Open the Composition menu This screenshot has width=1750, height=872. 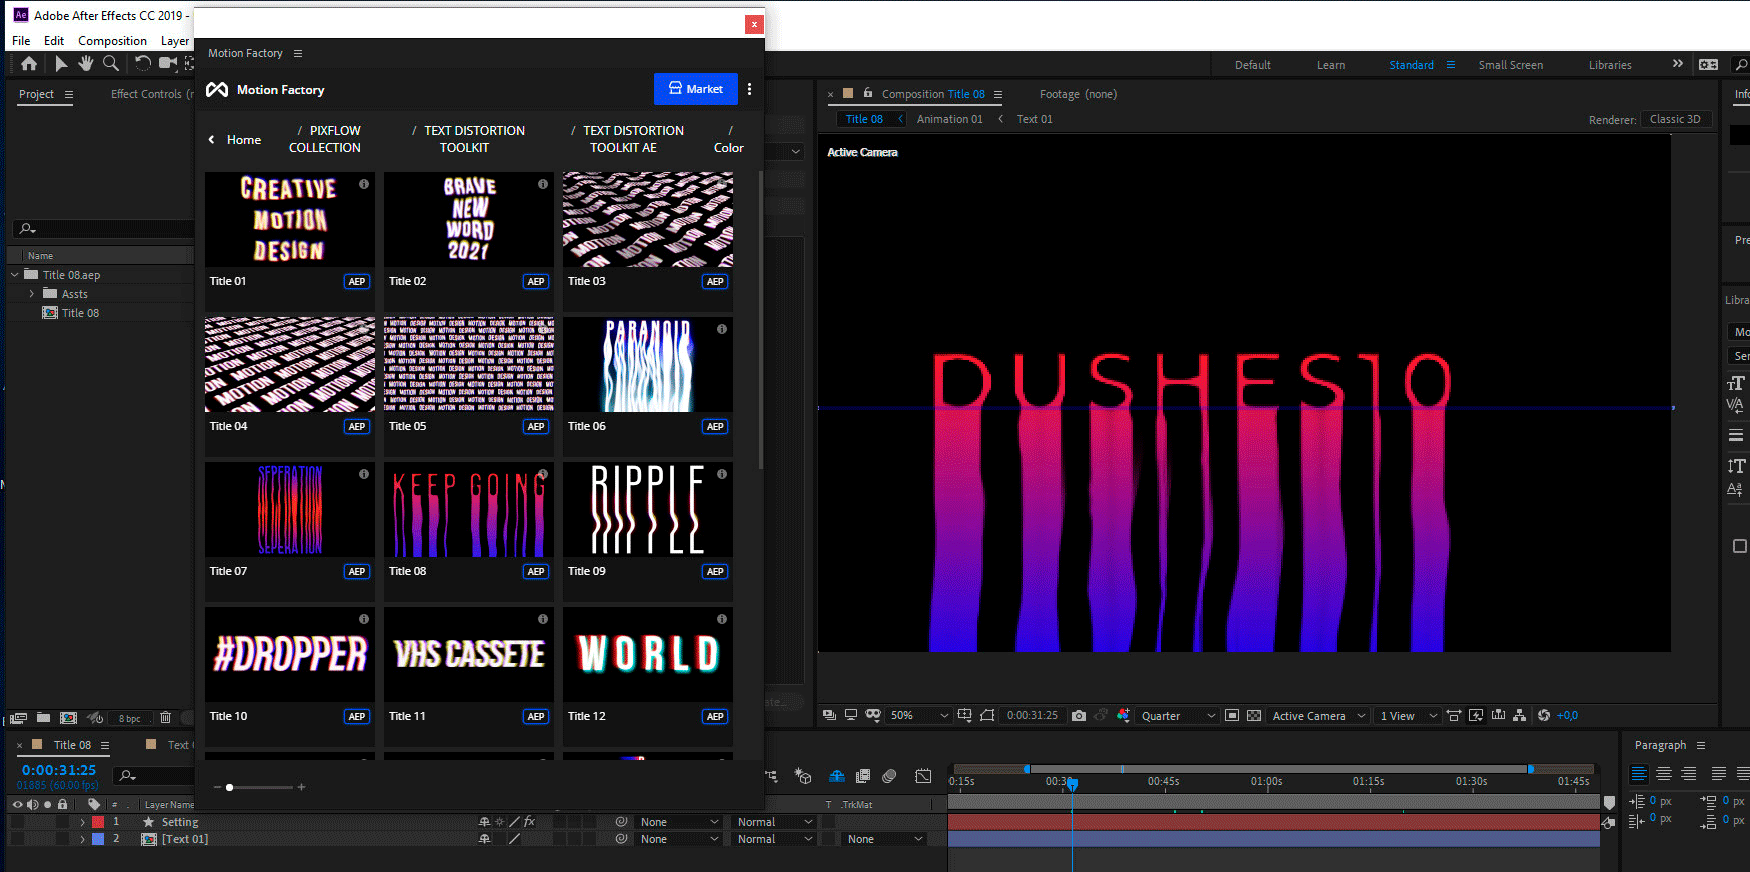click(112, 41)
